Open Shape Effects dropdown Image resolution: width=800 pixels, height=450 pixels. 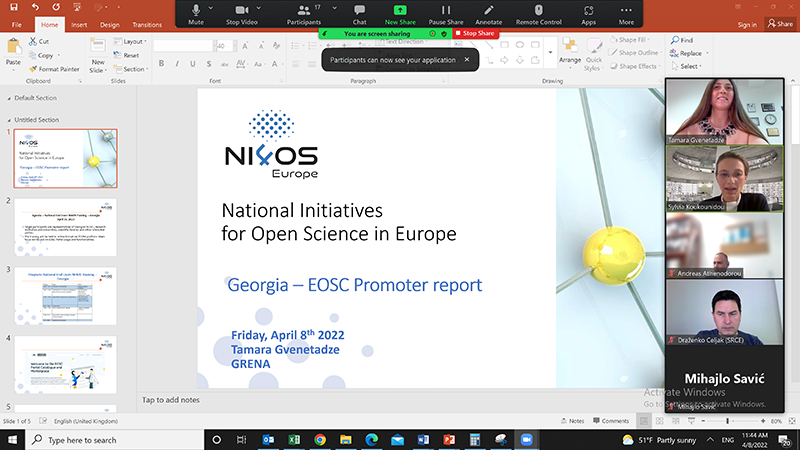tap(634, 66)
